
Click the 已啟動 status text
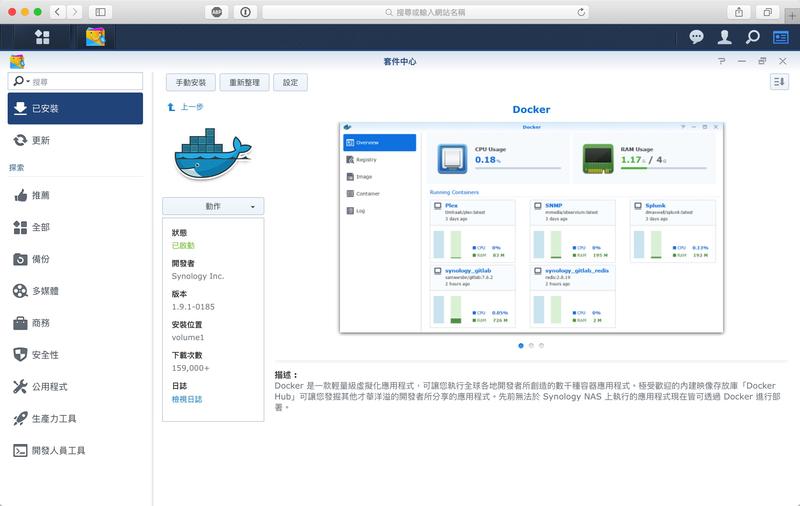[x=183, y=245]
